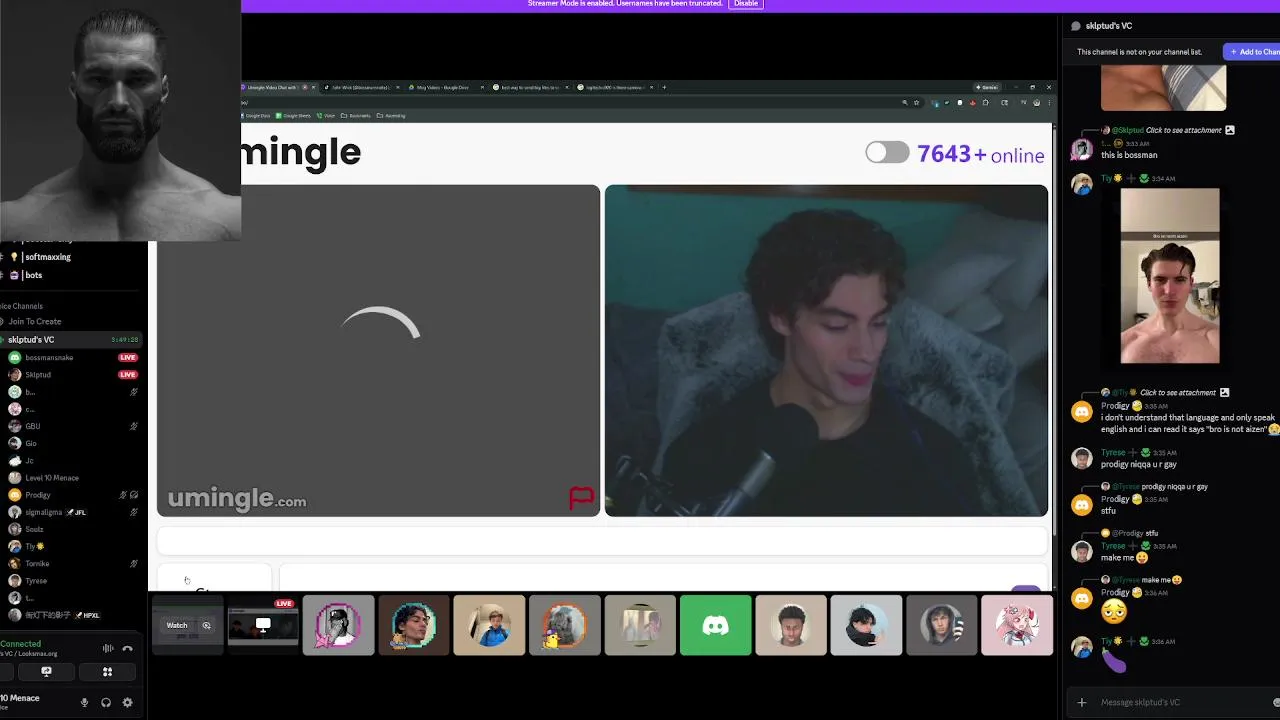Bookmark page with star icon in address bar
Screen dimensions: 1280x720
coord(916,103)
